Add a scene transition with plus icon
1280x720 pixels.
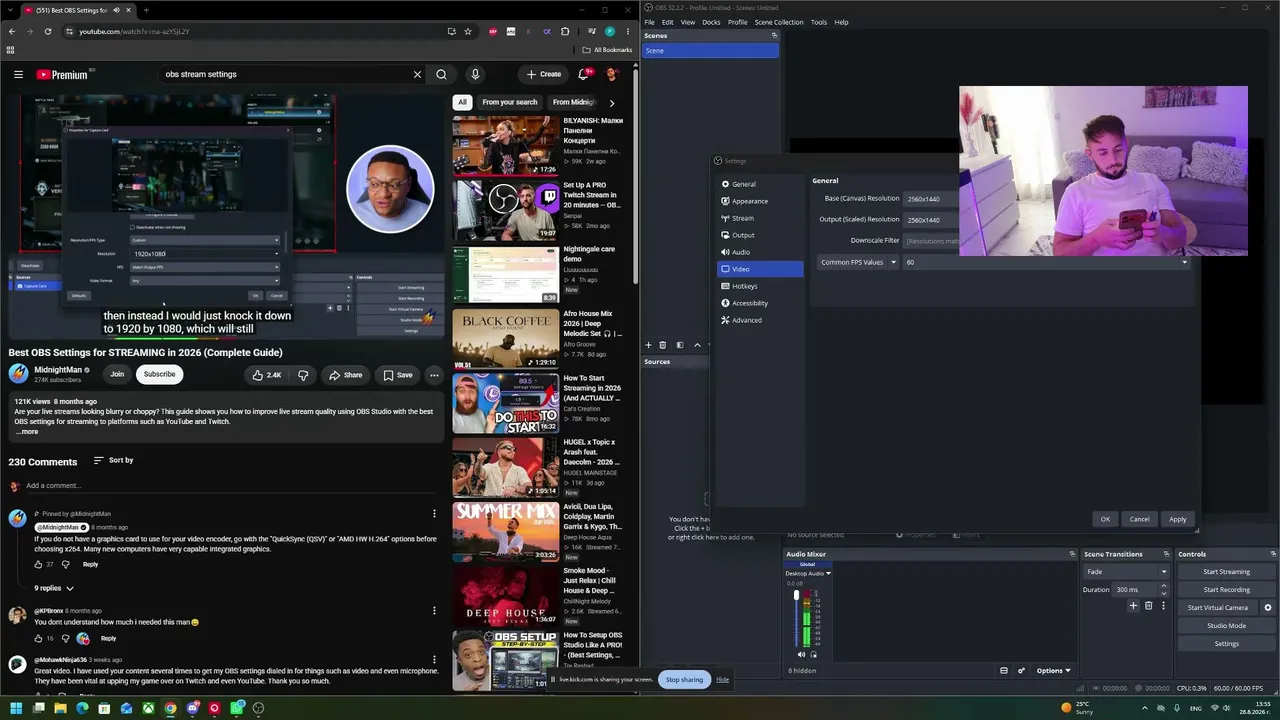(1133, 606)
